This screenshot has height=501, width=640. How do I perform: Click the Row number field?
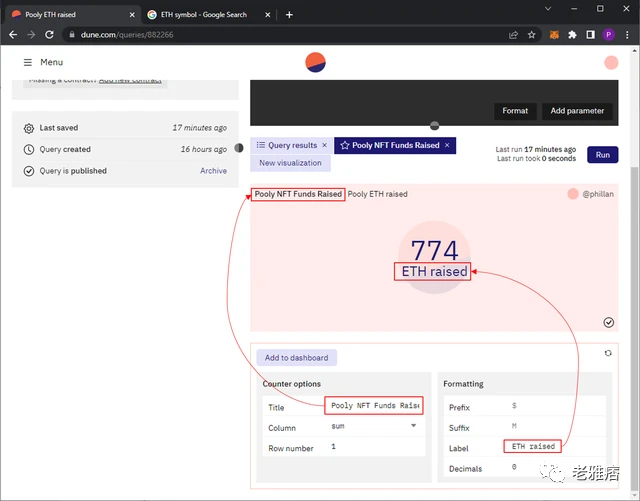[x=373, y=447]
